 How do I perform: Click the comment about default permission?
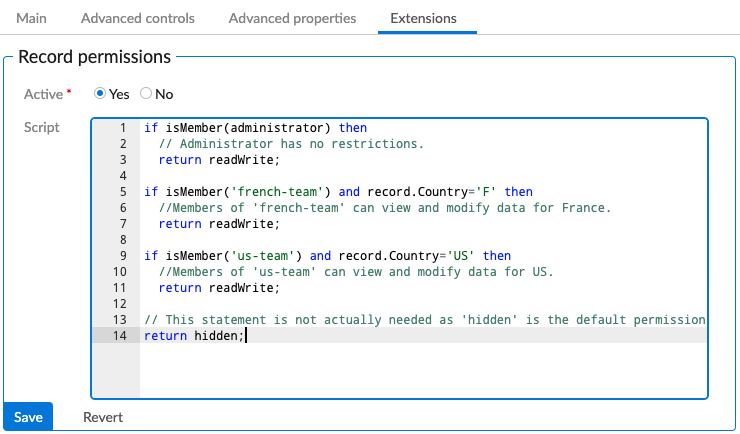[x=425, y=320]
